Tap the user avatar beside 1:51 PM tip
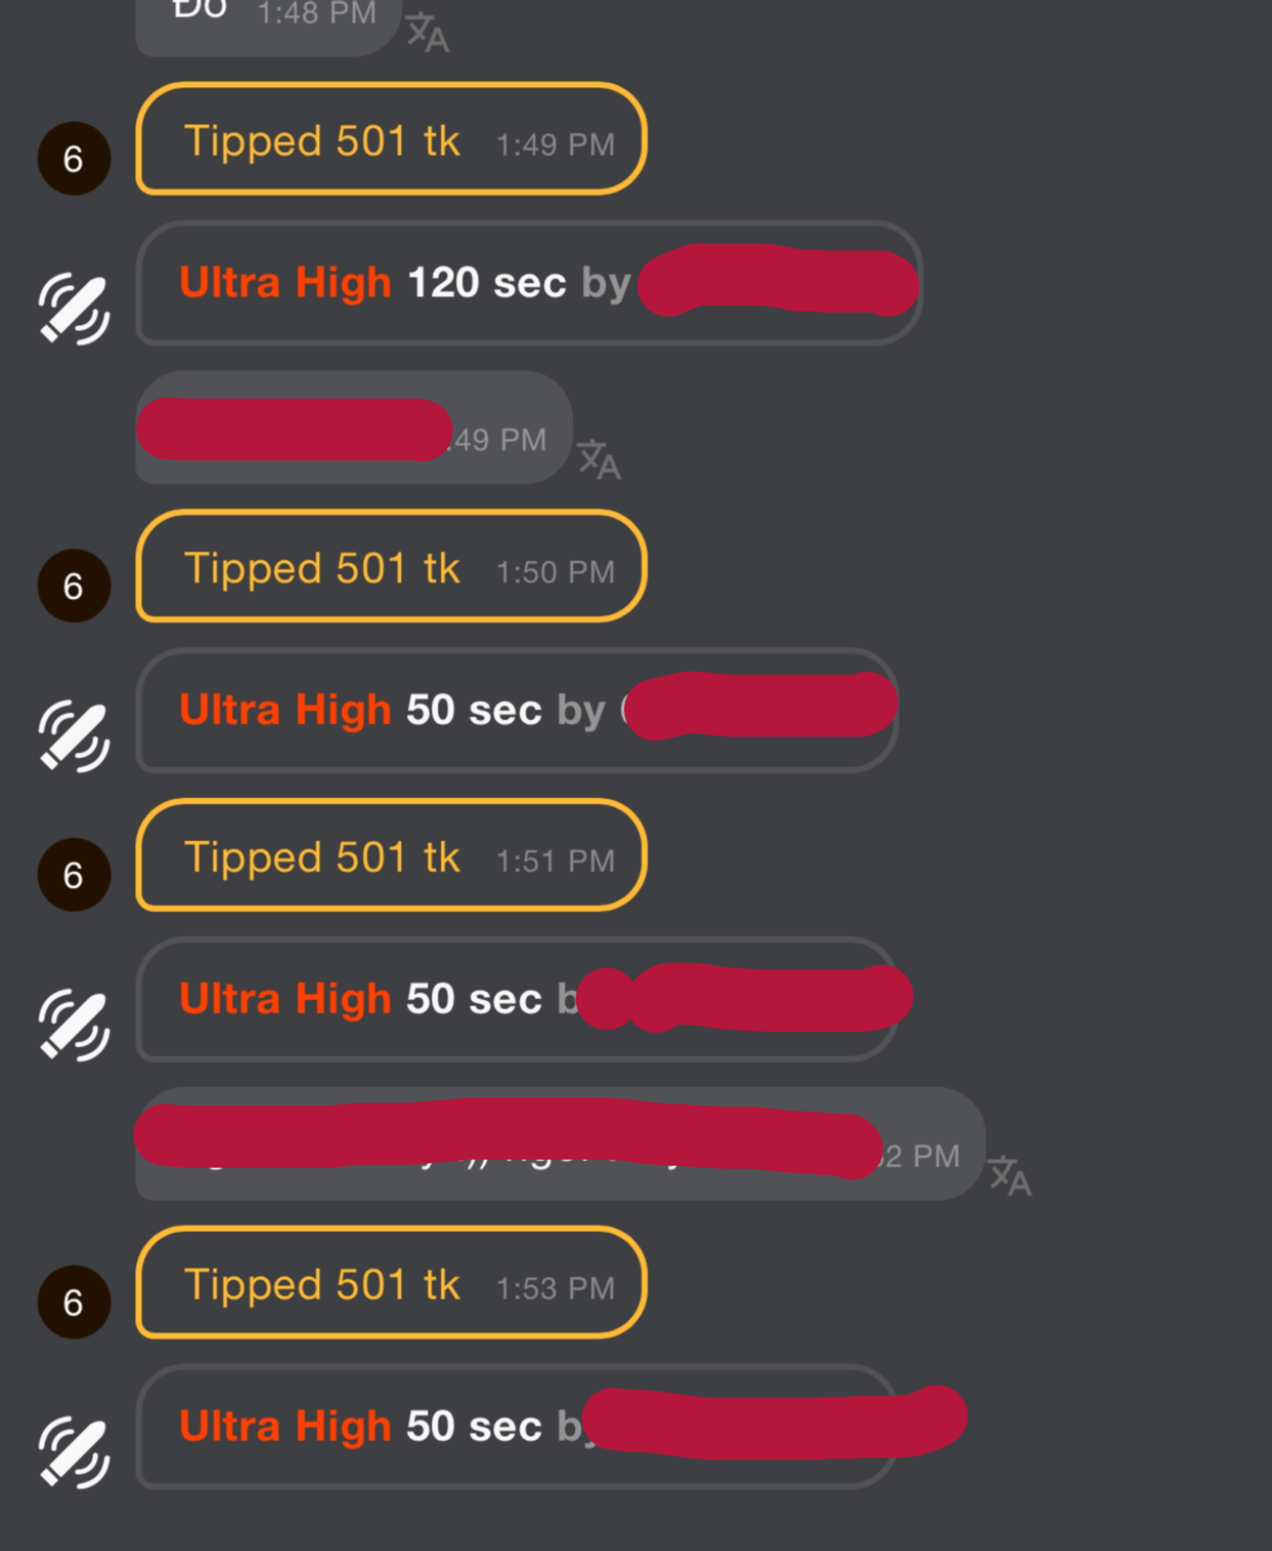The height and width of the screenshot is (1551, 1272). click(x=74, y=875)
